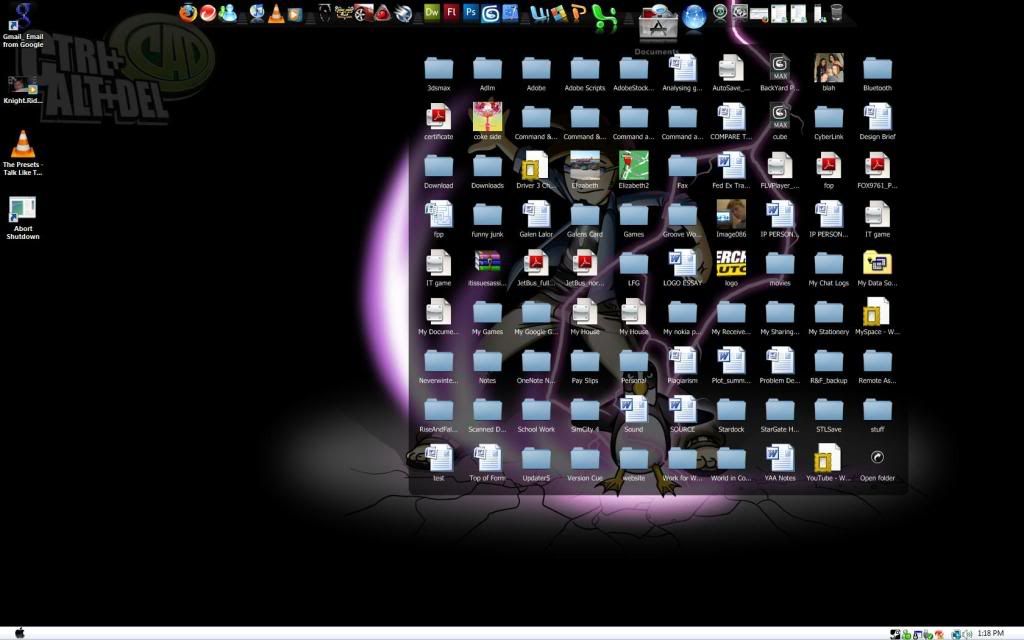The width and height of the screenshot is (1024, 640).
Task: Click the 1:18 PM clock
Action: 990,633
